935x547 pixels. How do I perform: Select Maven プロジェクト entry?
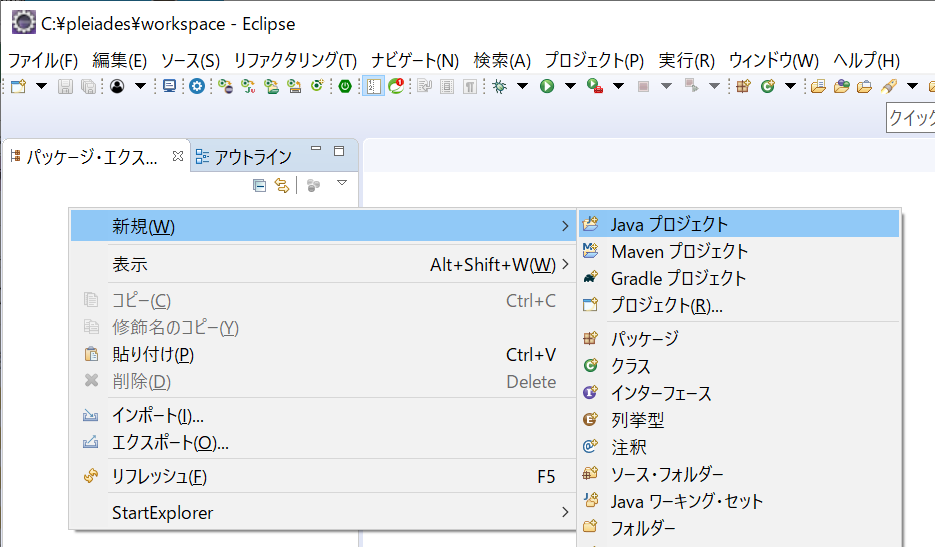coord(739,251)
